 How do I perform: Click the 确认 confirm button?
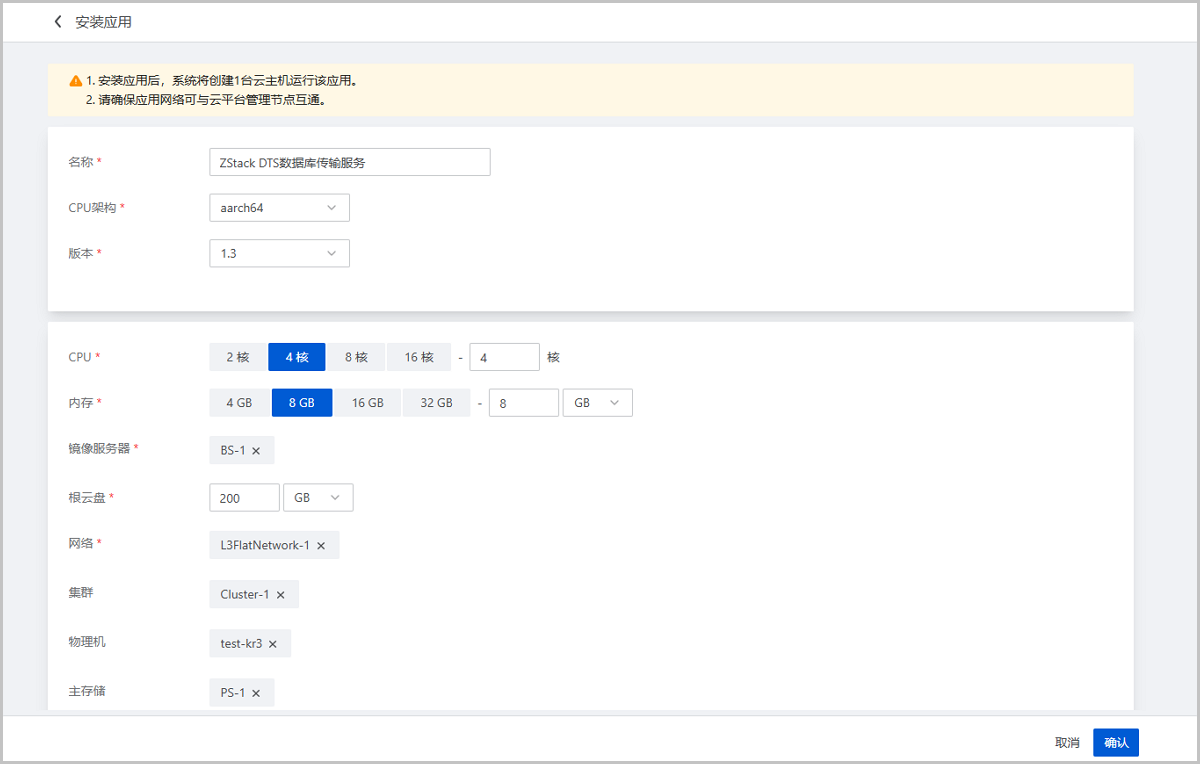[x=1116, y=743]
